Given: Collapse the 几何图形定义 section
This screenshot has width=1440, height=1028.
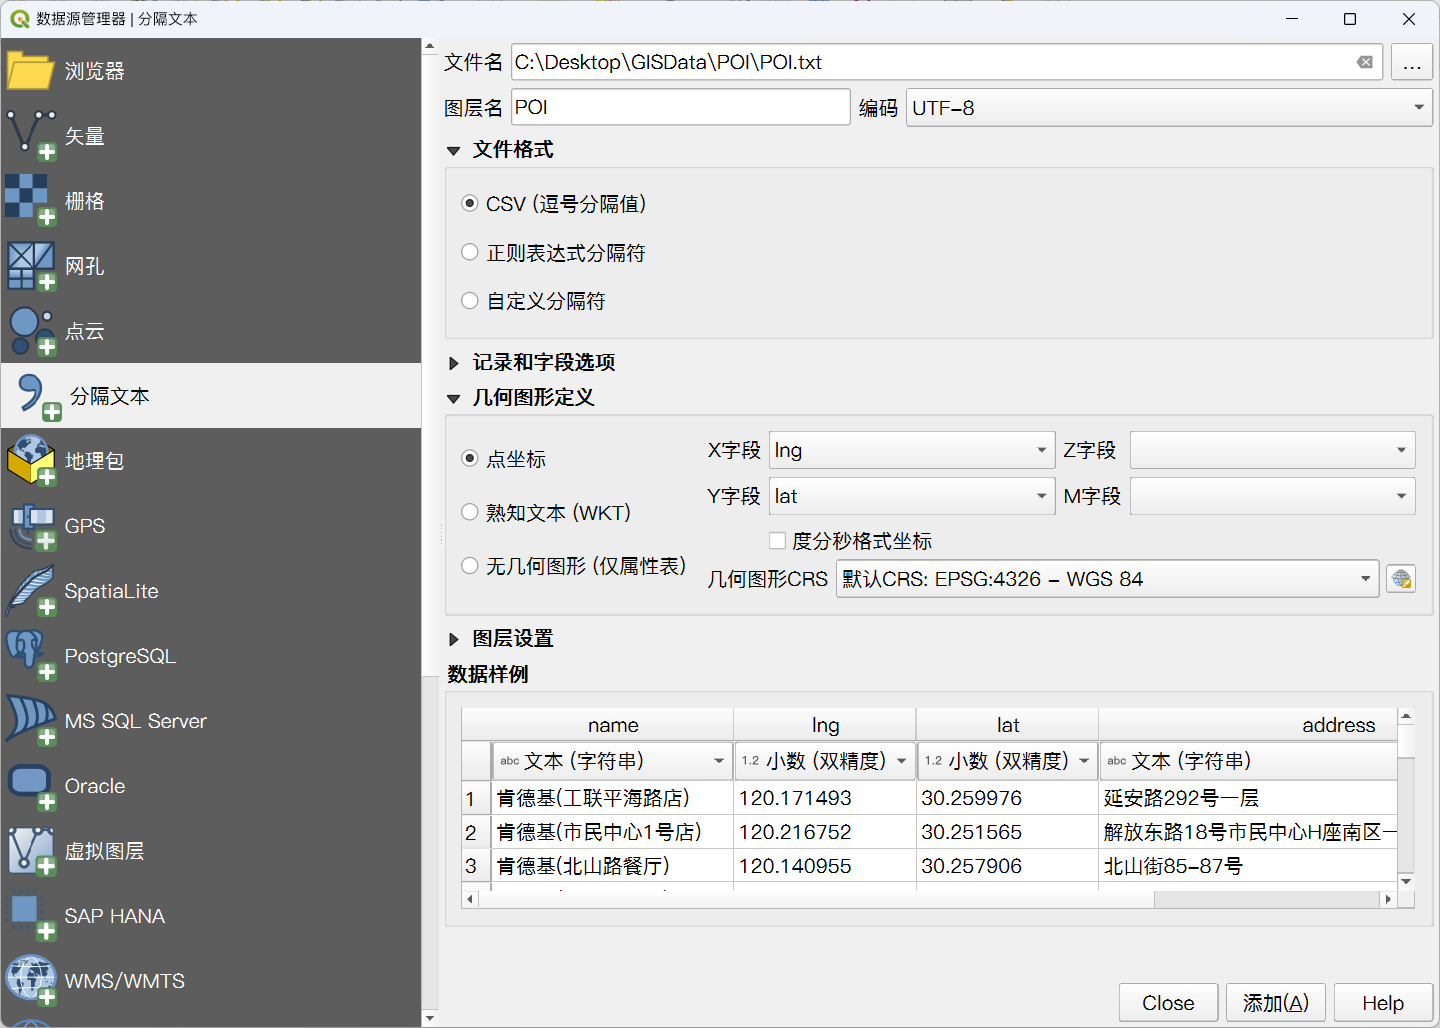Looking at the screenshot, I should pyautogui.click(x=454, y=398).
